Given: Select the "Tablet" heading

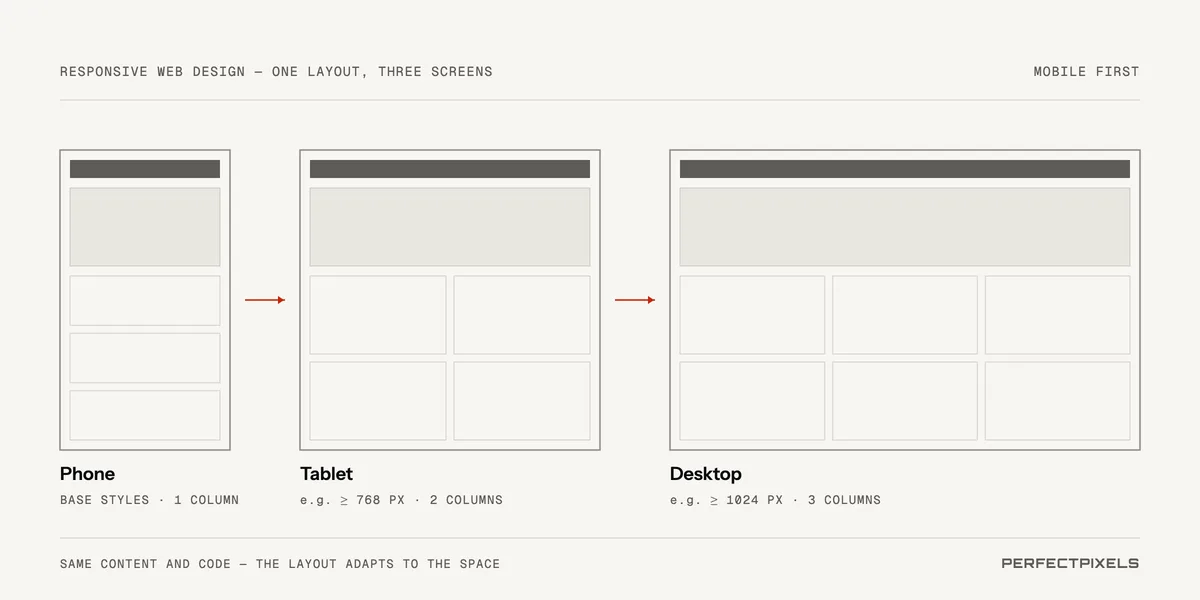Looking at the screenshot, I should pos(326,474).
